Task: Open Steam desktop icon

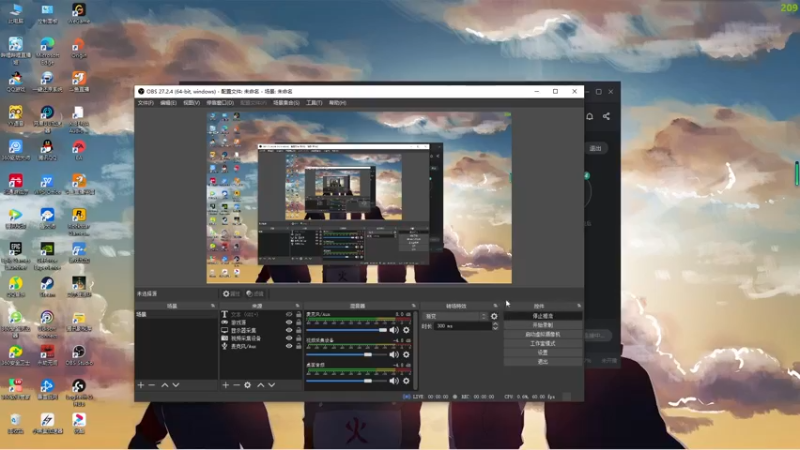Action: click(x=47, y=287)
